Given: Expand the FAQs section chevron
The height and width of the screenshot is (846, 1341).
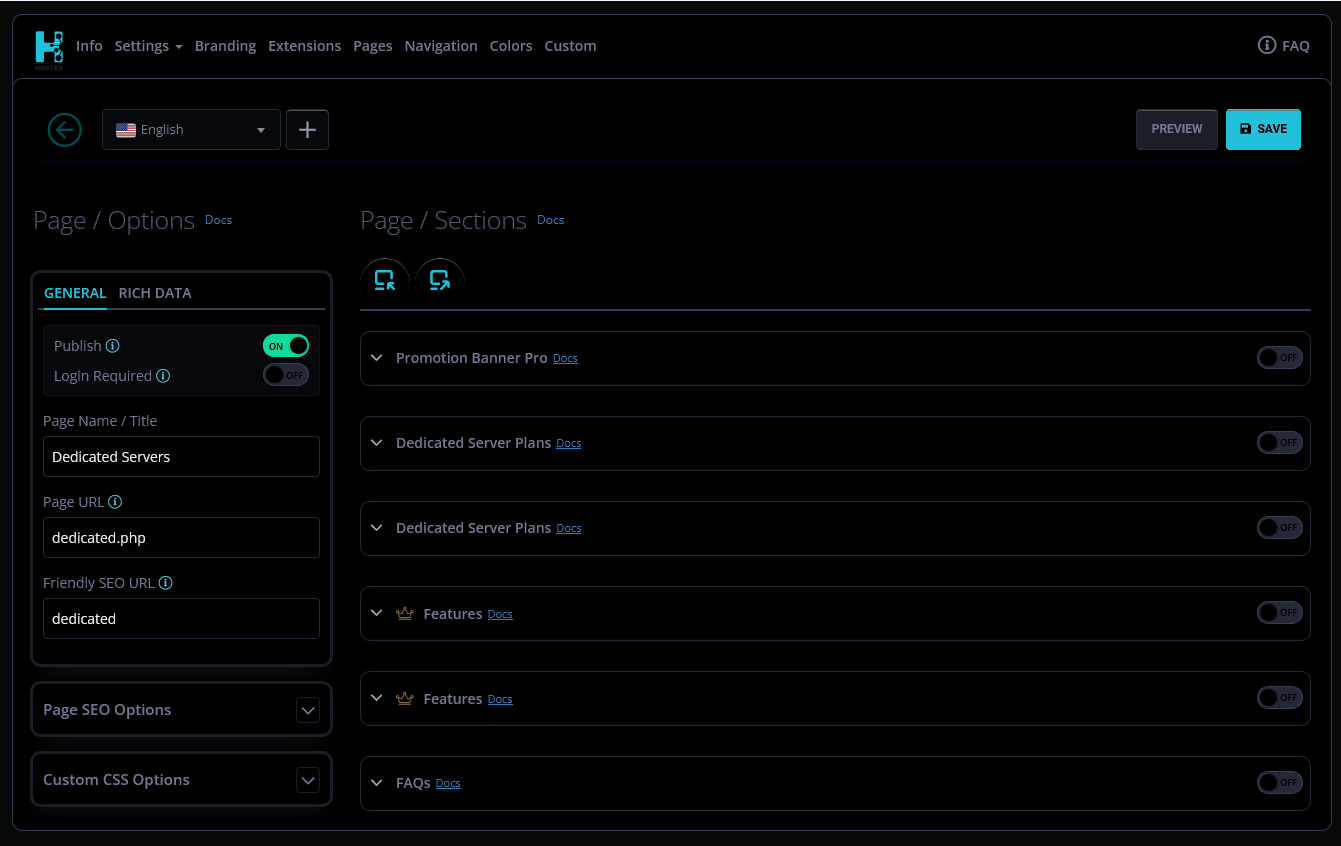Looking at the screenshot, I should pos(377,783).
